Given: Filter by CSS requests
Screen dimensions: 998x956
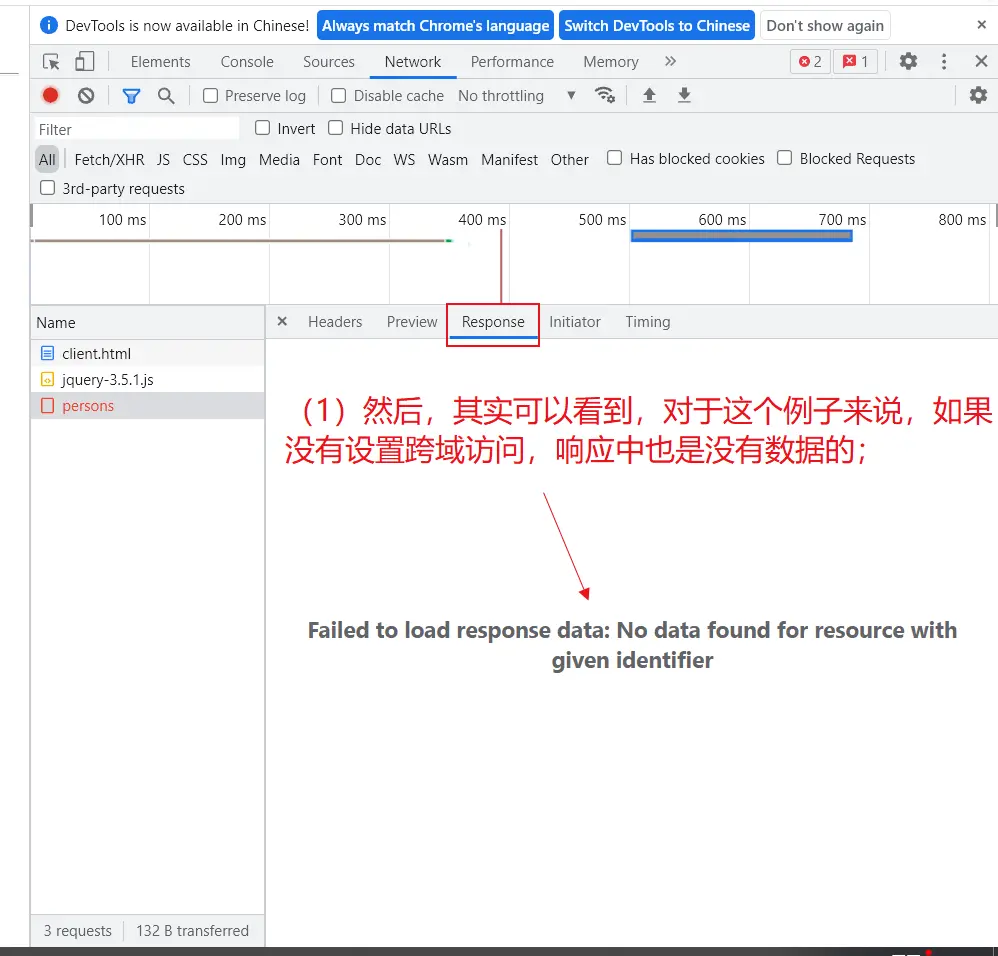Looking at the screenshot, I should tap(195, 159).
